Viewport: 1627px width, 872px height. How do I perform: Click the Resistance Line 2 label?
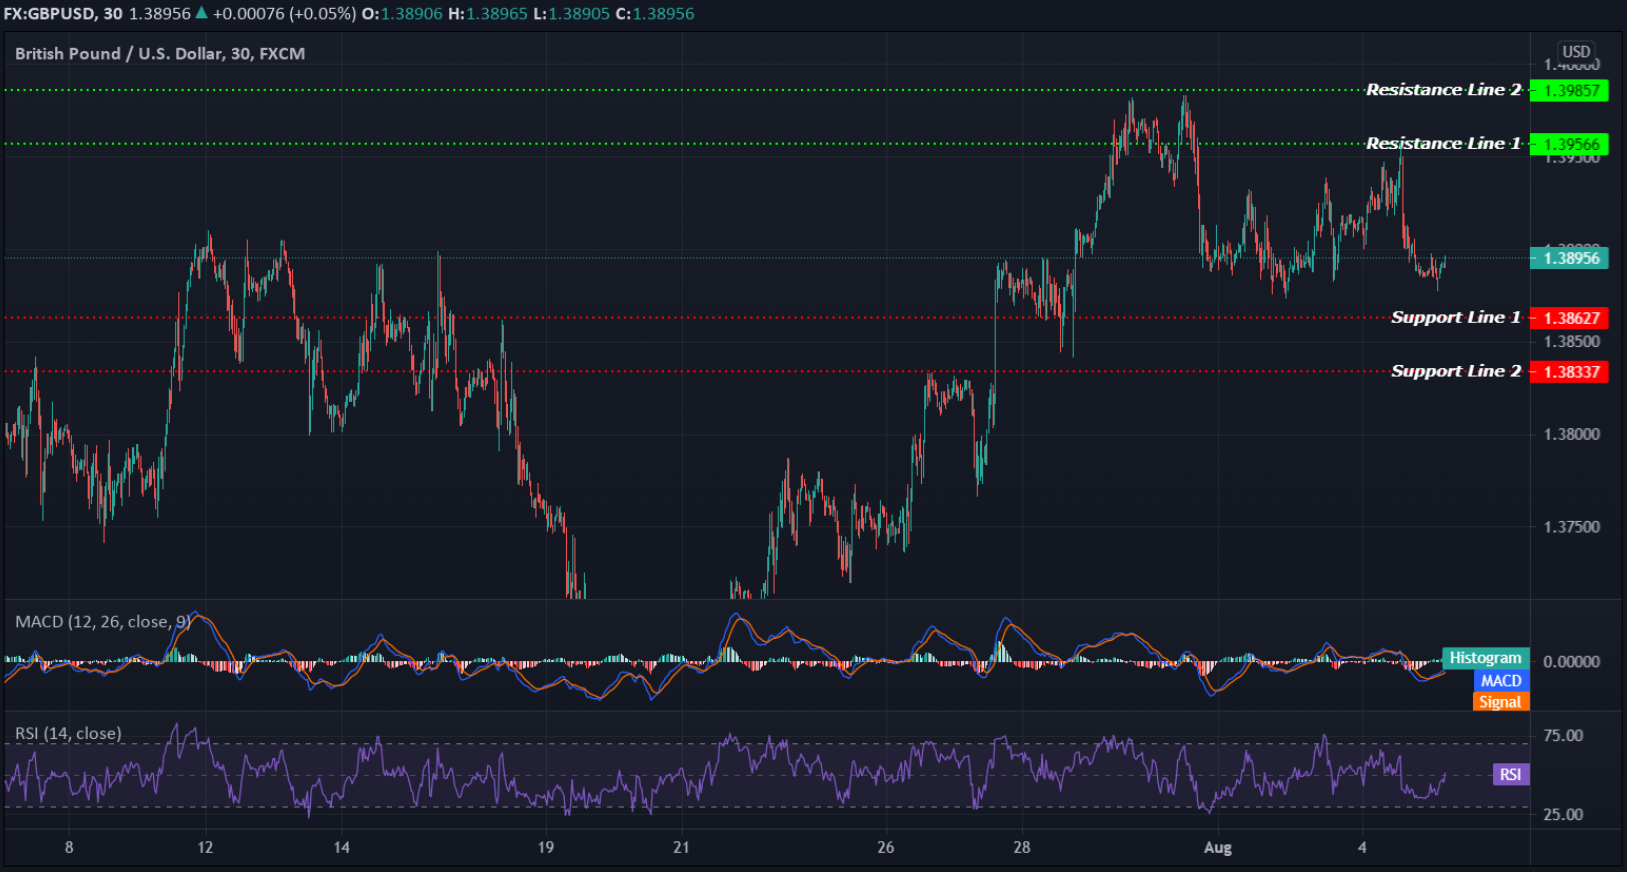tap(1443, 90)
